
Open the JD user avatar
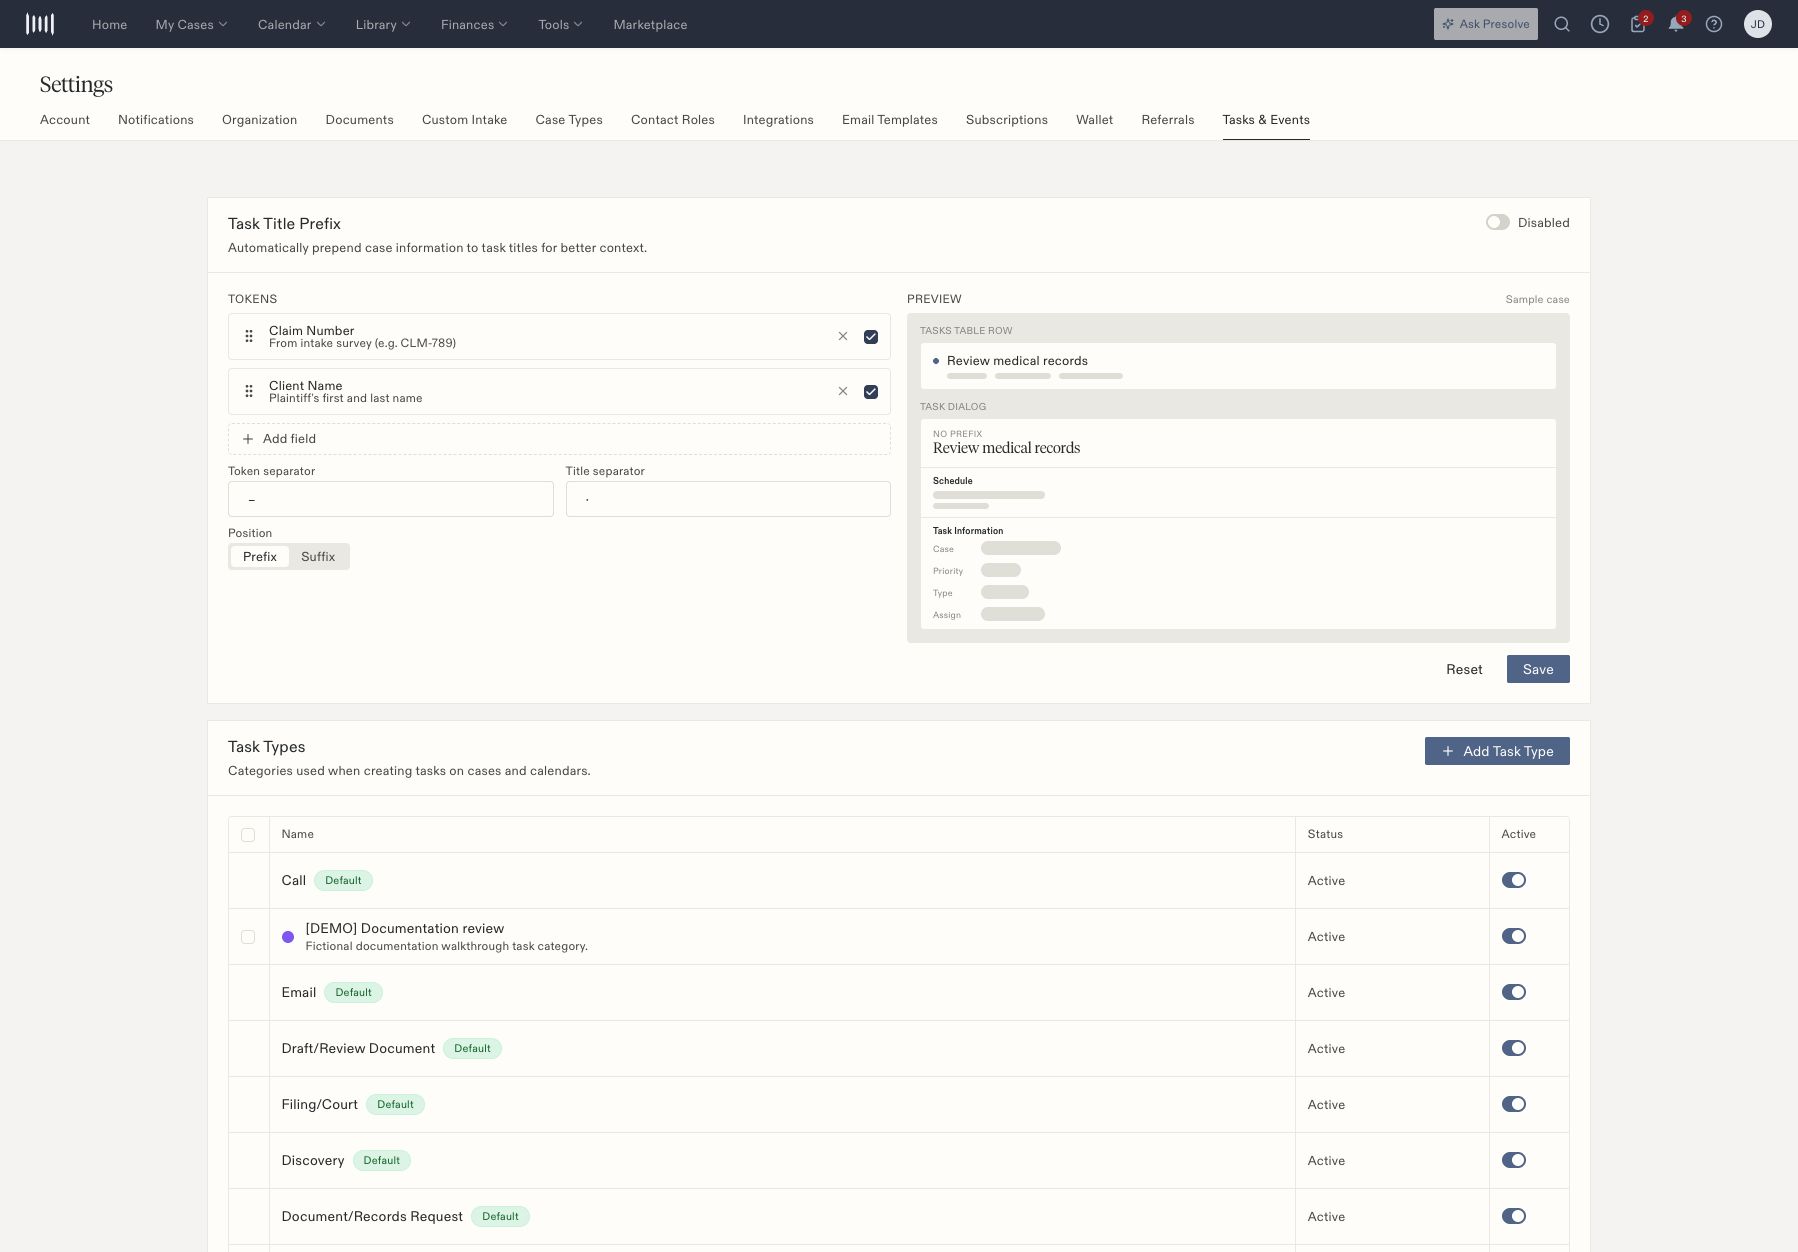tap(1758, 24)
